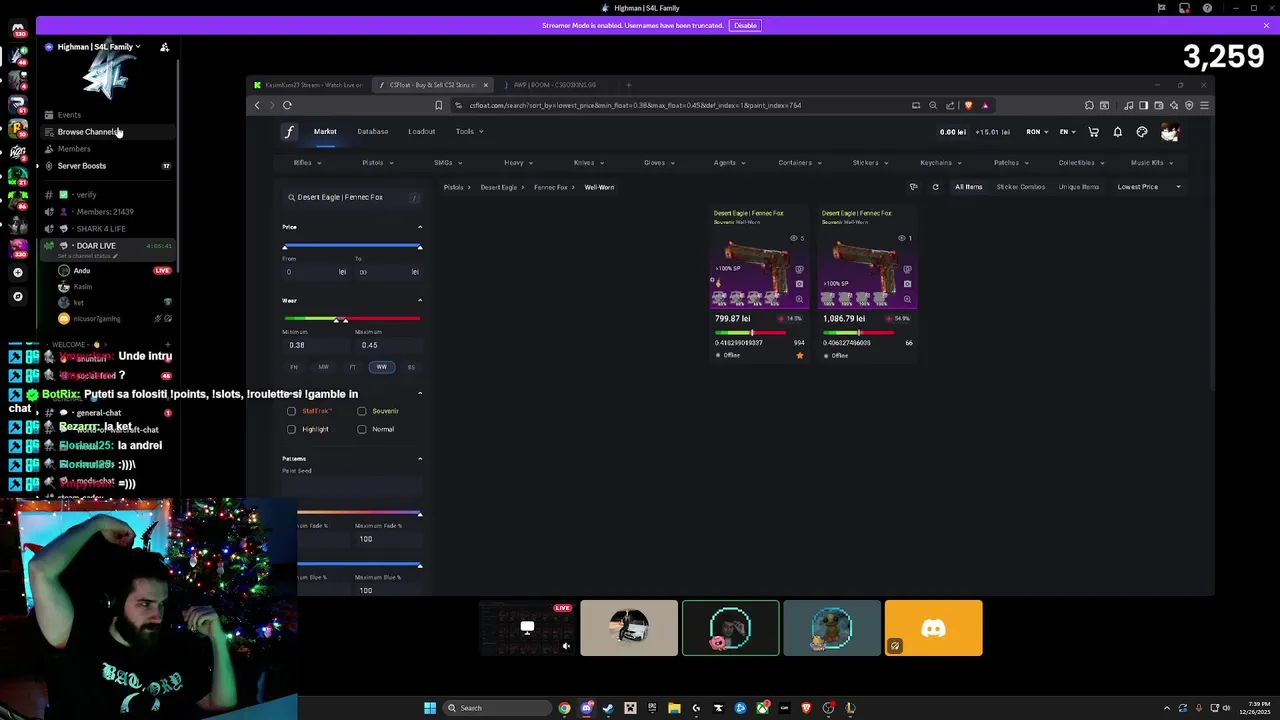
Task: Check the Normal checkbox
Action: (362, 429)
